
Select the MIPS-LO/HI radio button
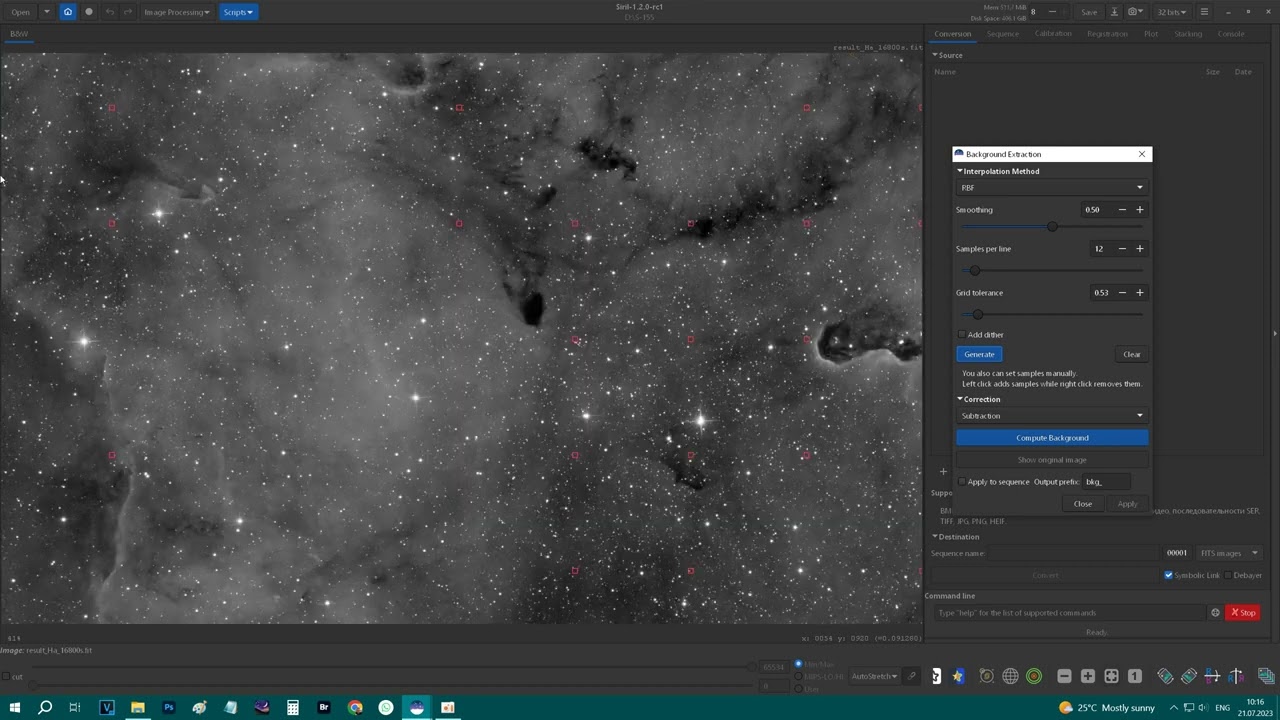point(798,677)
